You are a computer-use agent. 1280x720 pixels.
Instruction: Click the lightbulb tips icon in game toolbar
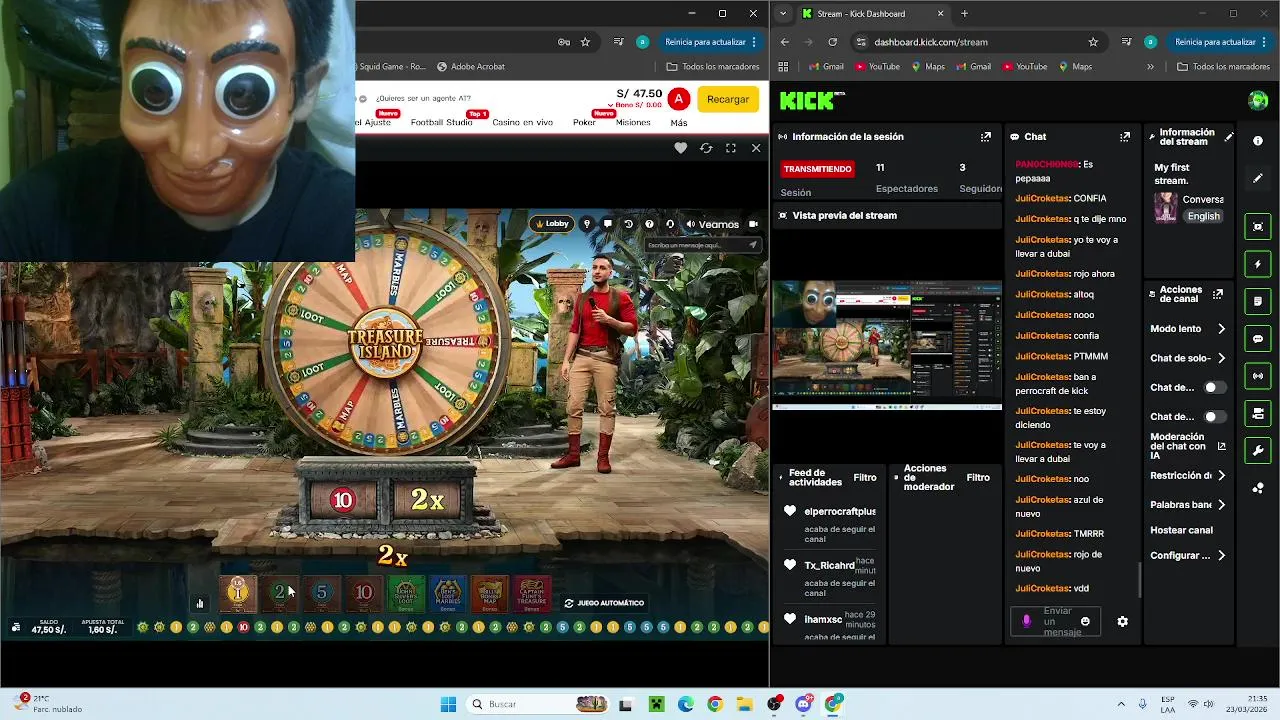[587, 224]
